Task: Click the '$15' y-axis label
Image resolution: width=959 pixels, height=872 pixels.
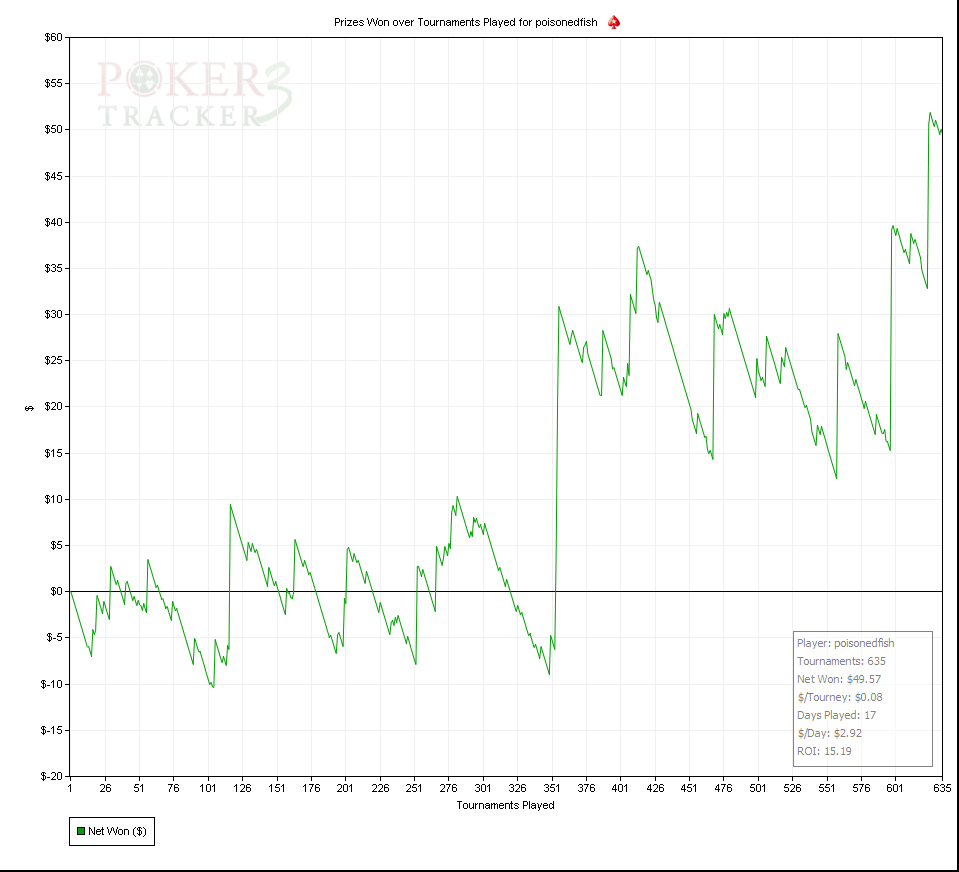Action: [53, 453]
